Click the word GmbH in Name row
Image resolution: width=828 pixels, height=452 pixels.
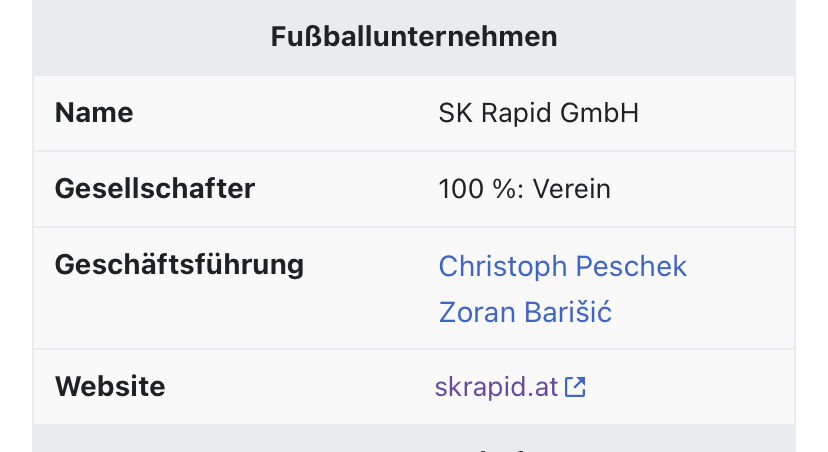tap(599, 113)
